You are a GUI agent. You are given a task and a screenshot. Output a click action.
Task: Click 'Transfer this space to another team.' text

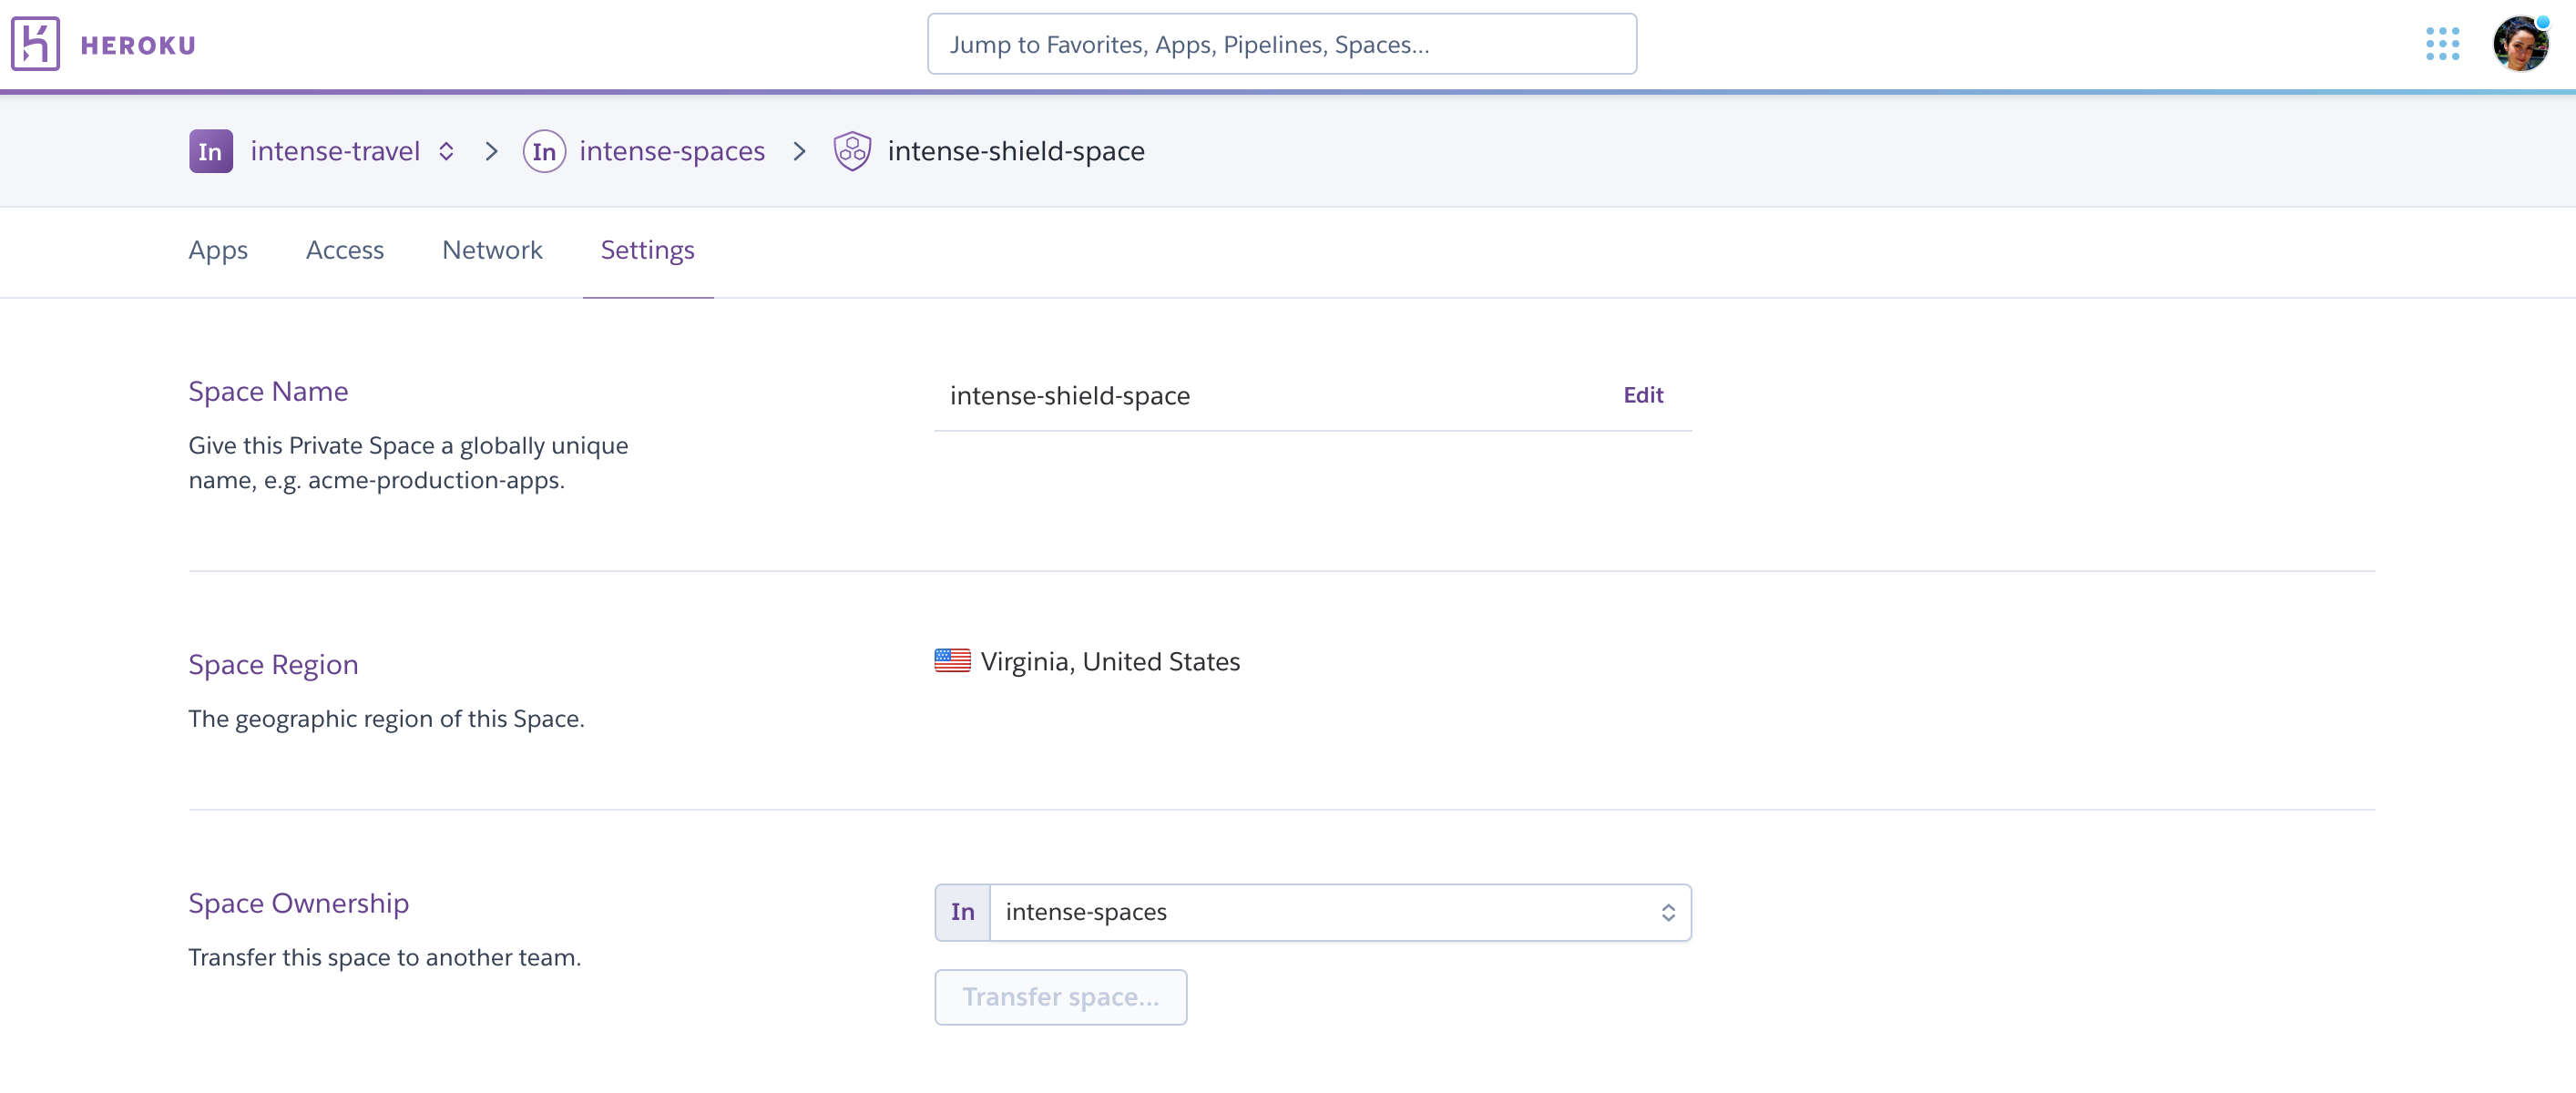click(385, 957)
